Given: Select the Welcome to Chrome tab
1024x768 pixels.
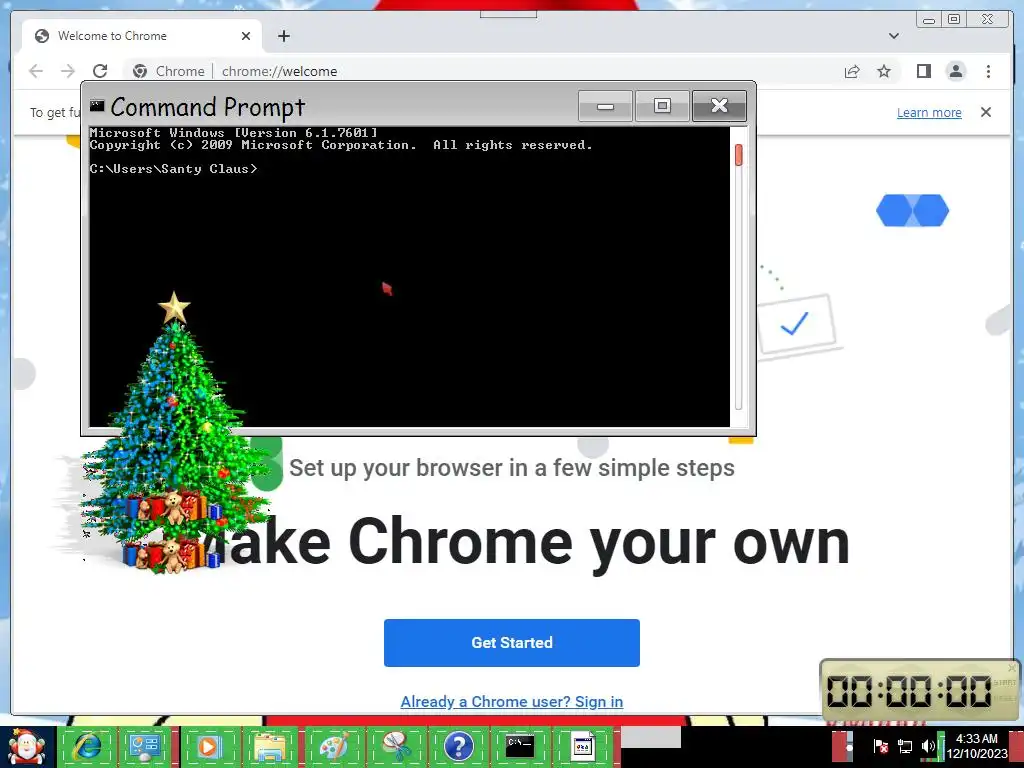Looking at the screenshot, I should pyautogui.click(x=142, y=36).
